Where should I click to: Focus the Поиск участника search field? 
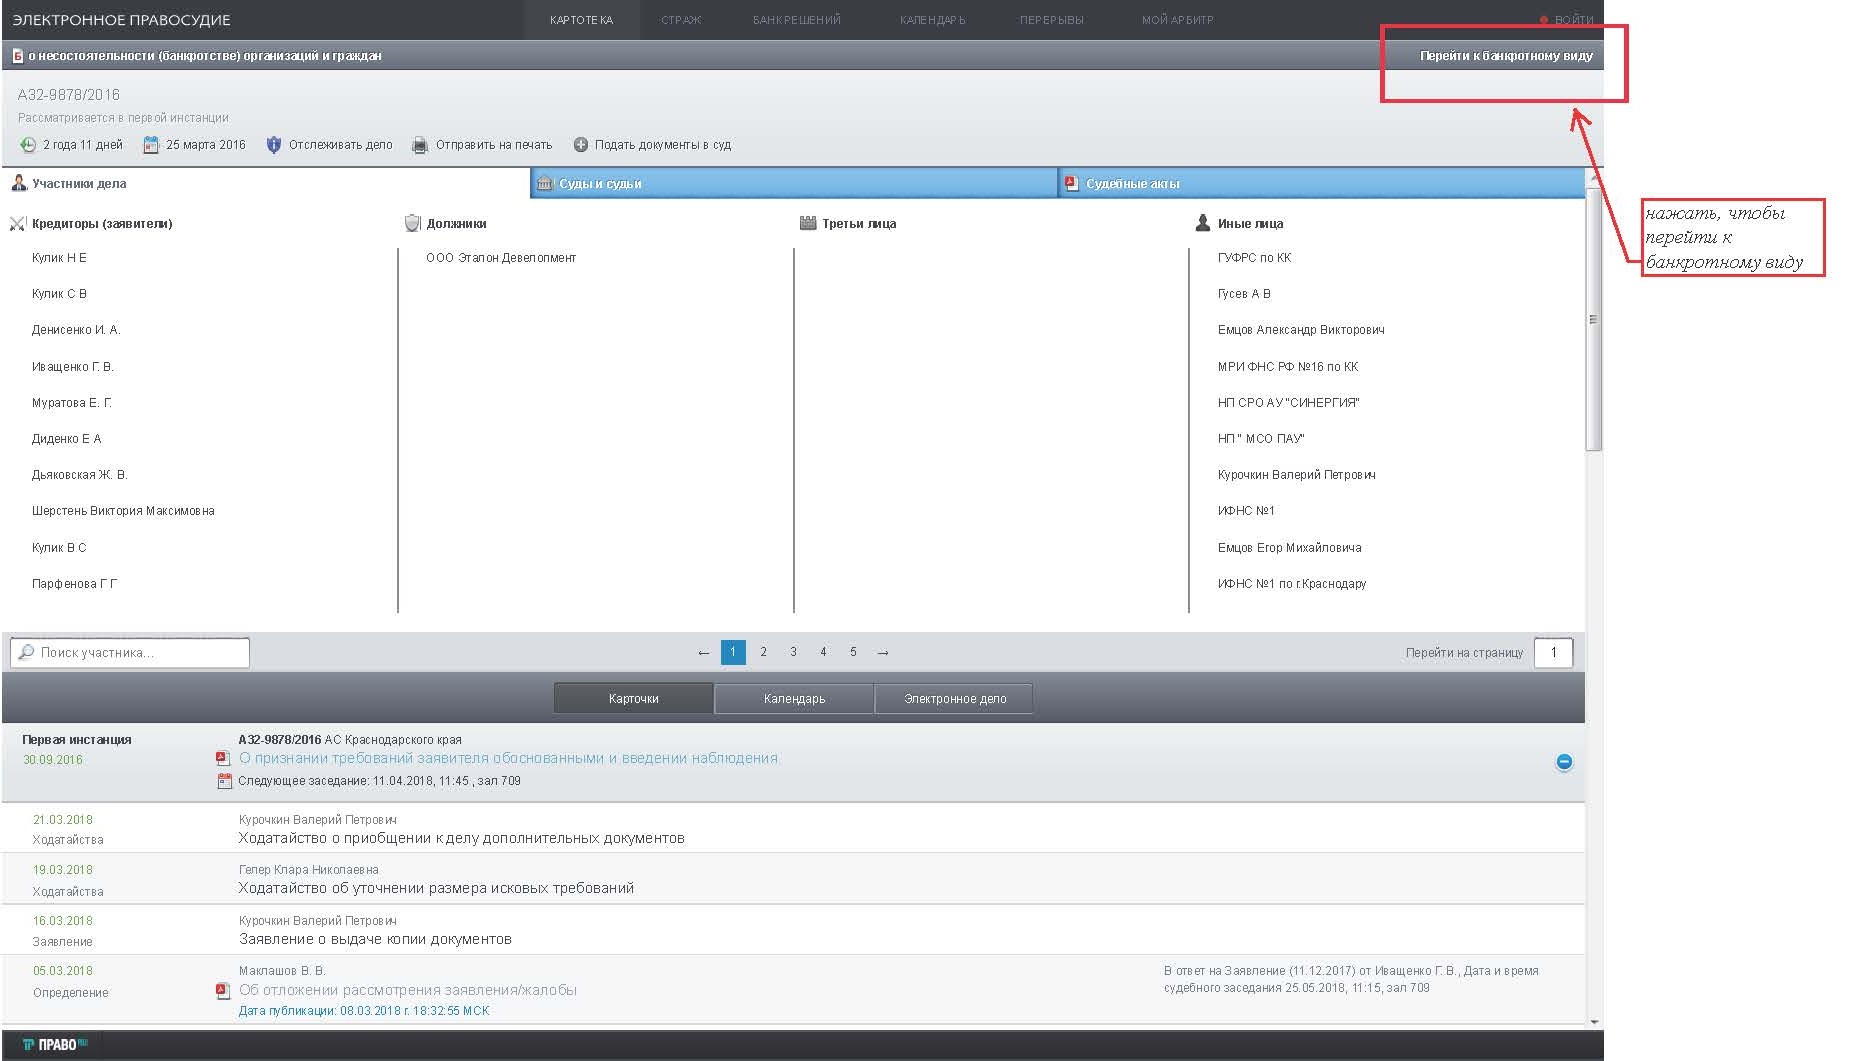130,652
